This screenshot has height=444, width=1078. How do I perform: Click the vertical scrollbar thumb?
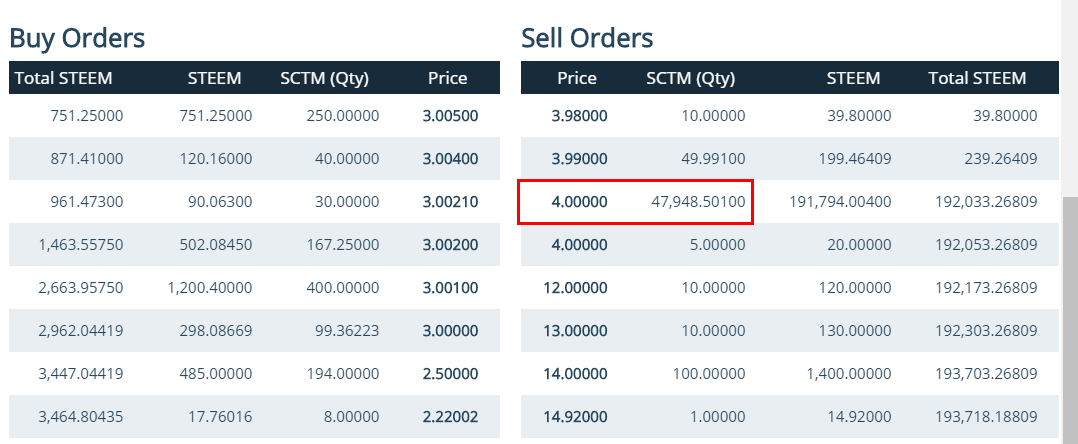click(1070, 320)
